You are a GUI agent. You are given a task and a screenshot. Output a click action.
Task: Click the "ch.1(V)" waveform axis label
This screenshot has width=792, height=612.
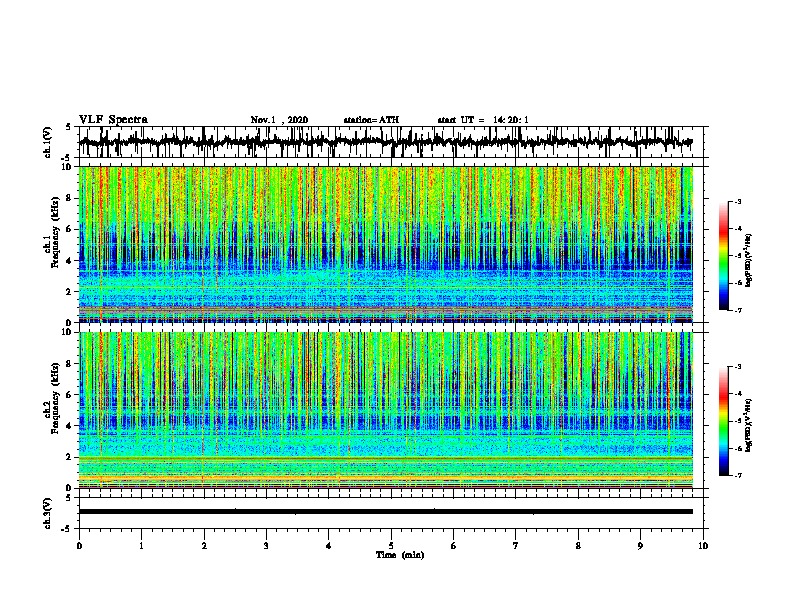[x=48, y=142]
